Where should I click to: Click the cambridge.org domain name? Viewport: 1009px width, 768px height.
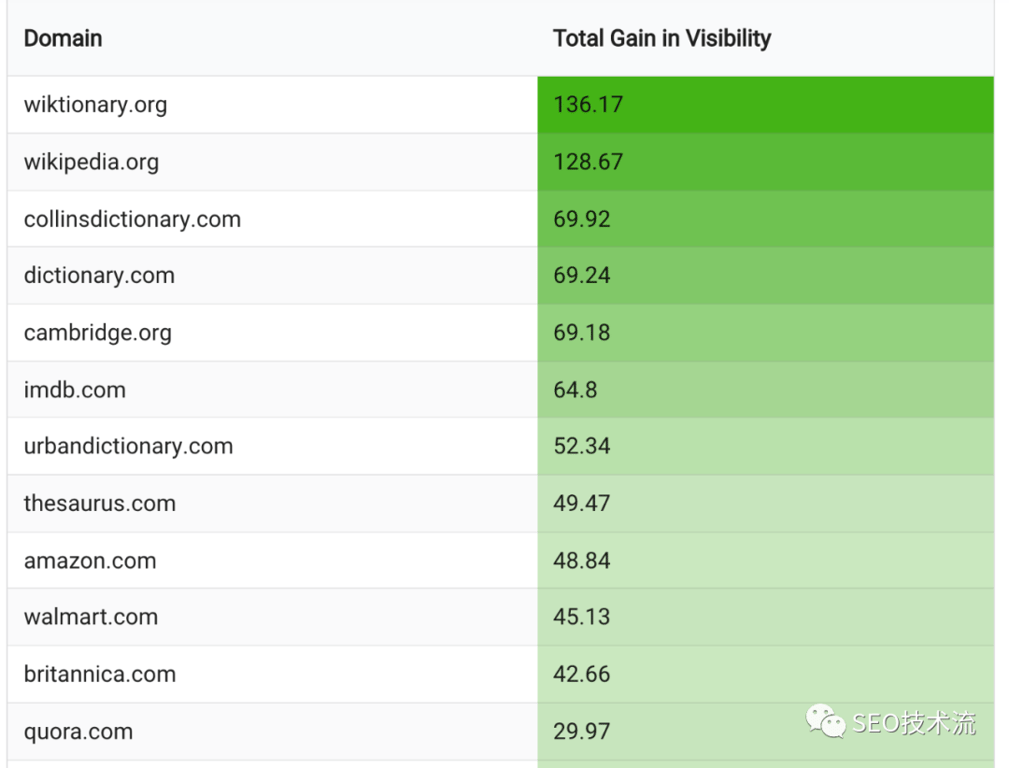tap(97, 333)
